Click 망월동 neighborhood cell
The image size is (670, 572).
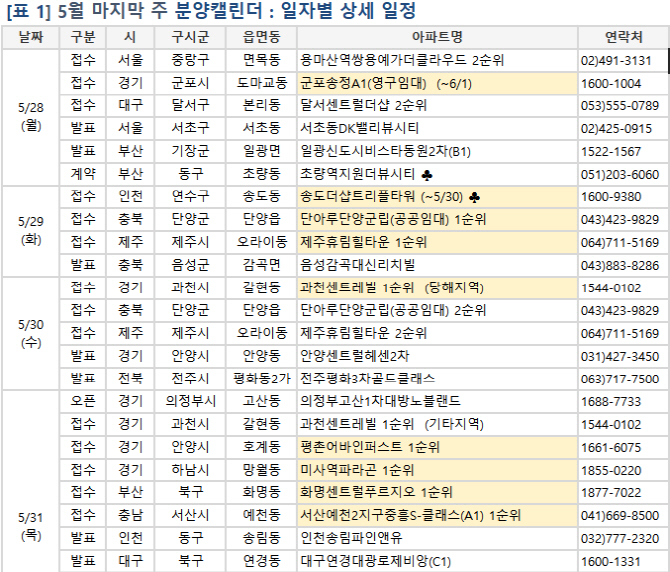point(262,470)
